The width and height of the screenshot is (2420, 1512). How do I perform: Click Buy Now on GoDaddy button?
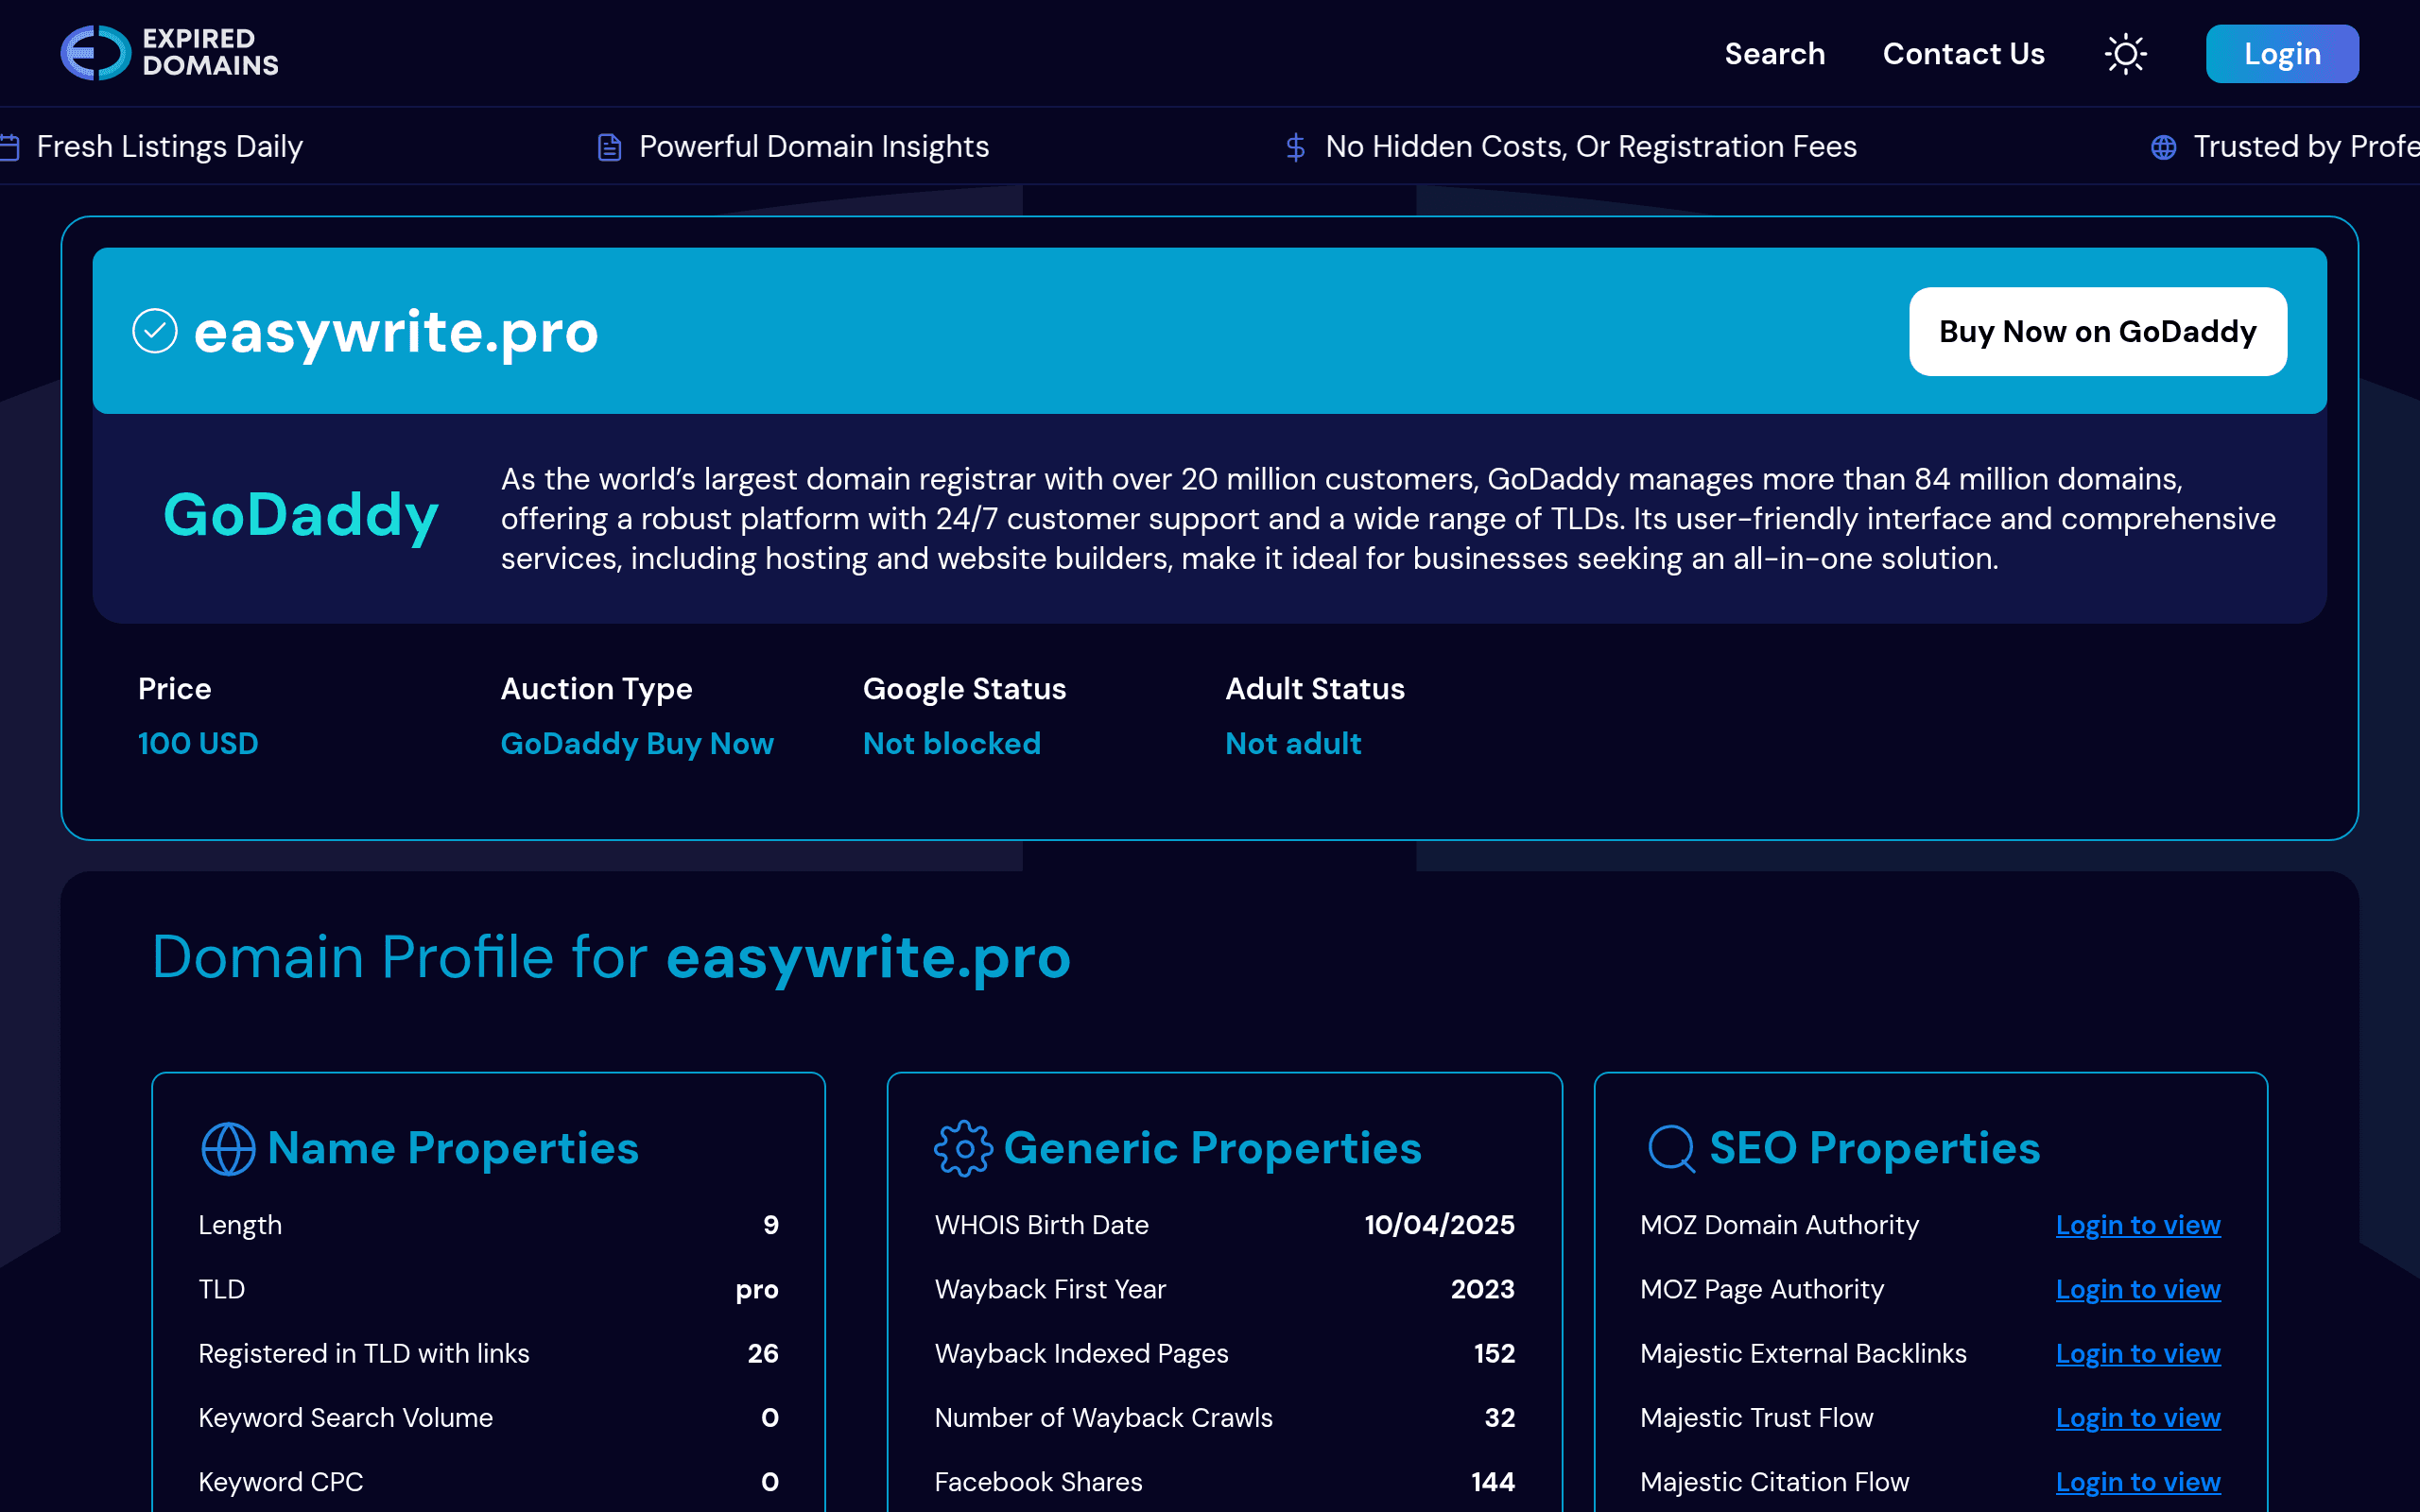click(2097, 332)
